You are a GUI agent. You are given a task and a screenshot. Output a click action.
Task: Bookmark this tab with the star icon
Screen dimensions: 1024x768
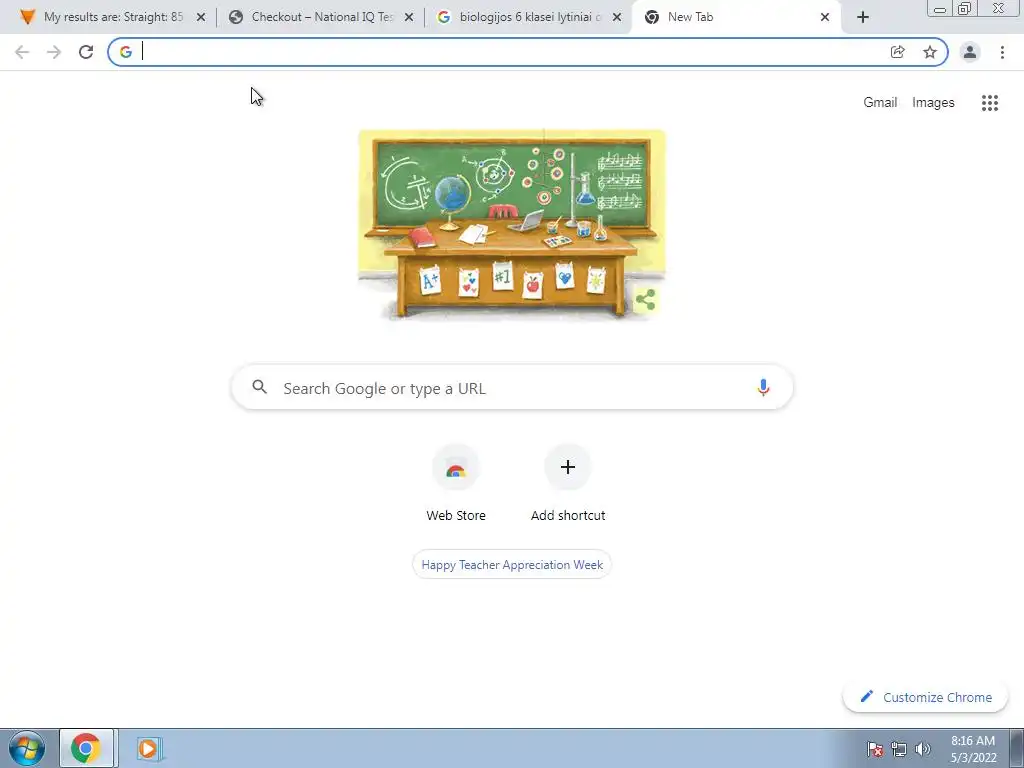(x=930, y=52)
